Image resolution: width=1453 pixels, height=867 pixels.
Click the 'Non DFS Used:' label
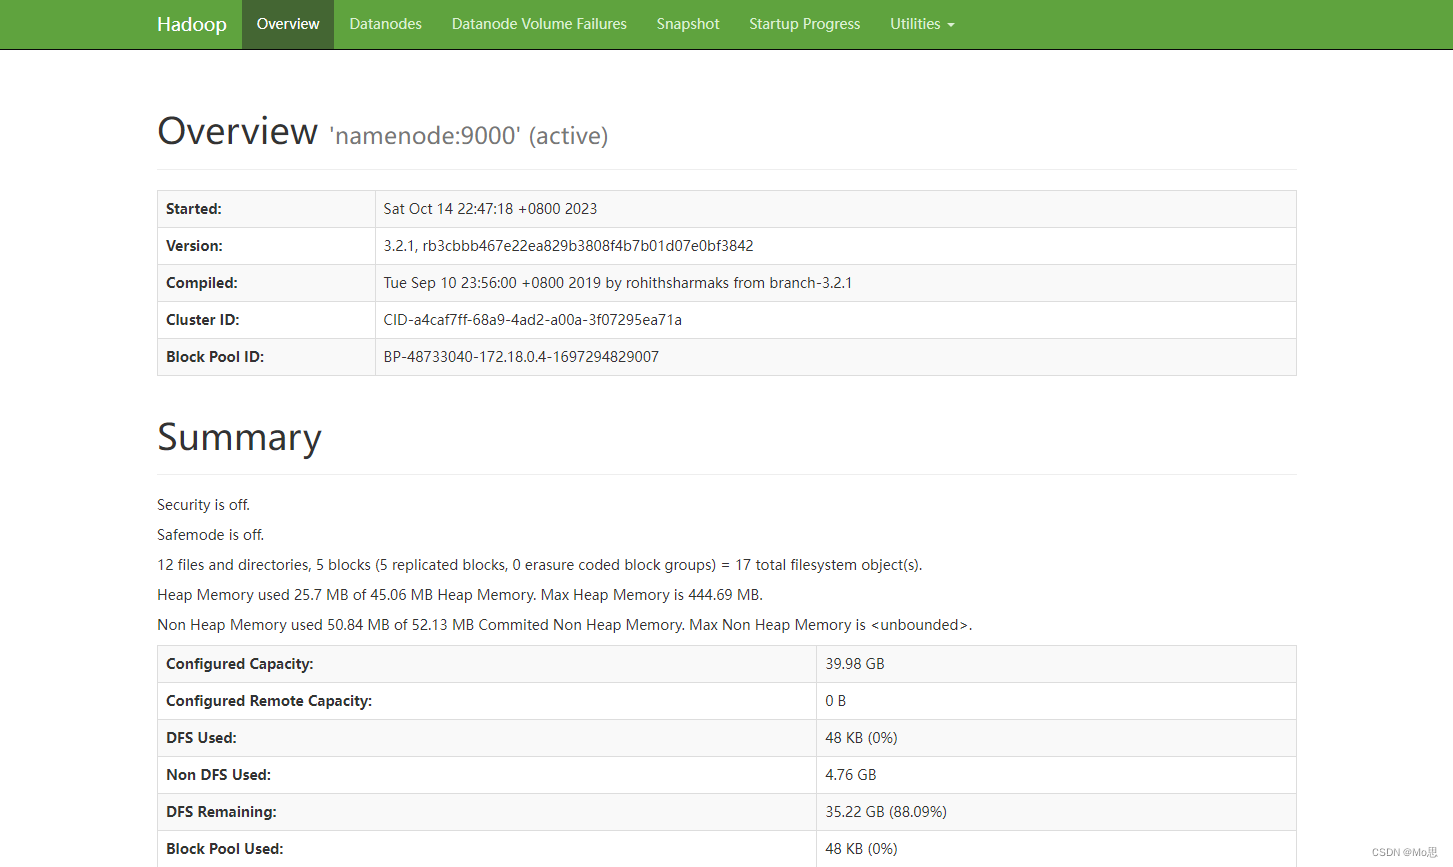218,775
